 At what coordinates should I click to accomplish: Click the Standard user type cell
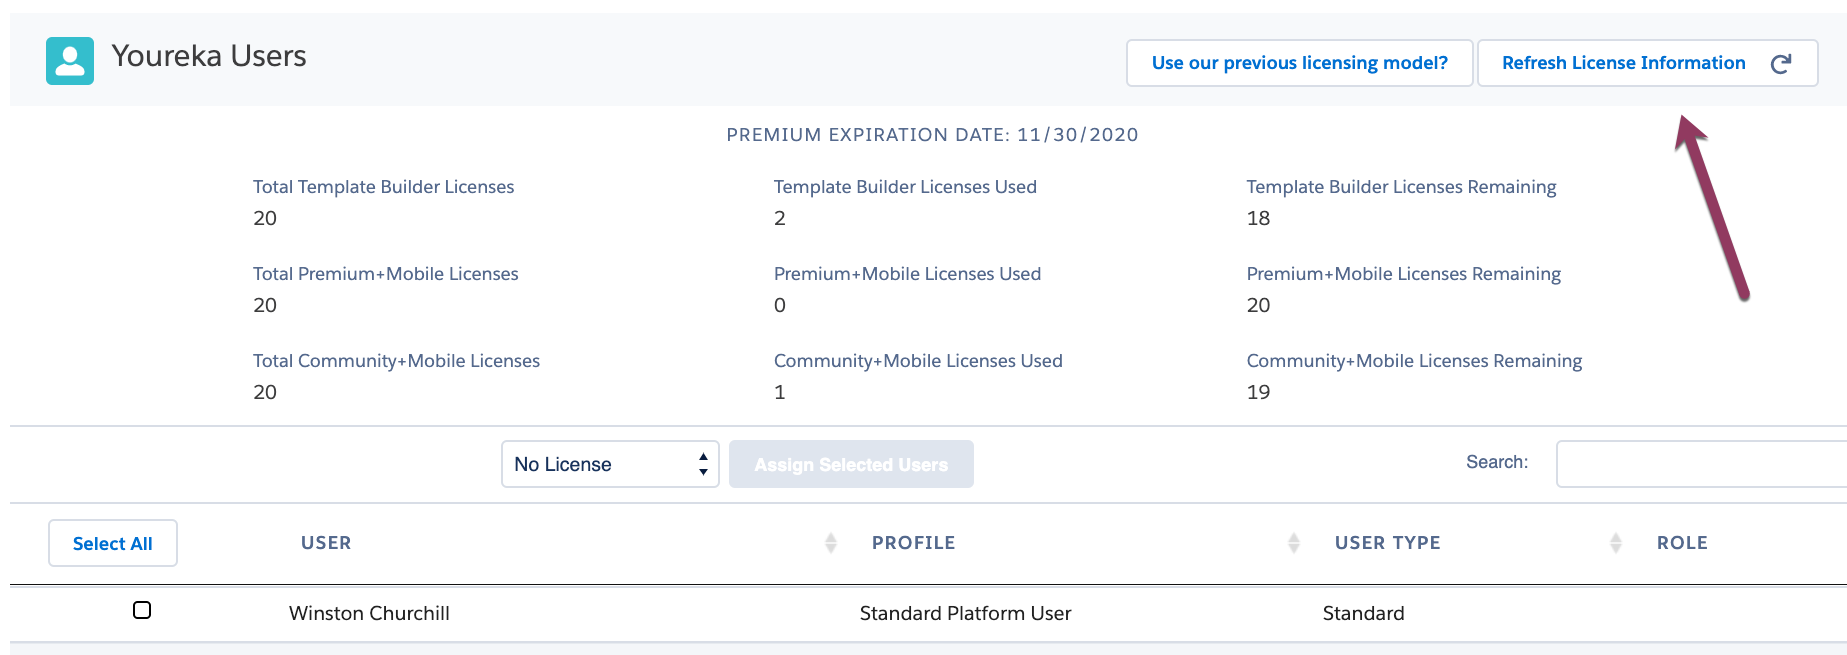pos(1363,613)
